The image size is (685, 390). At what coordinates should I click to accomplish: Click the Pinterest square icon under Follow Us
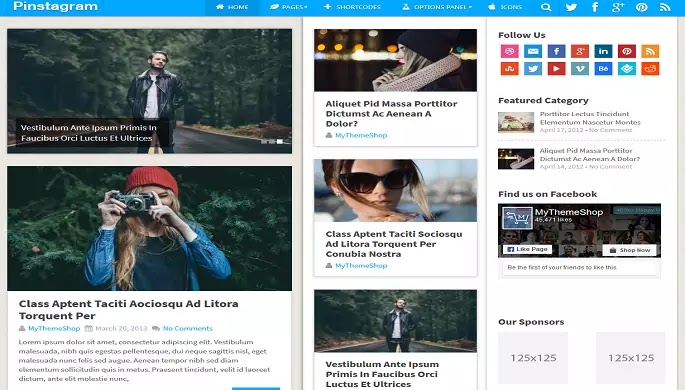[626, 51]
